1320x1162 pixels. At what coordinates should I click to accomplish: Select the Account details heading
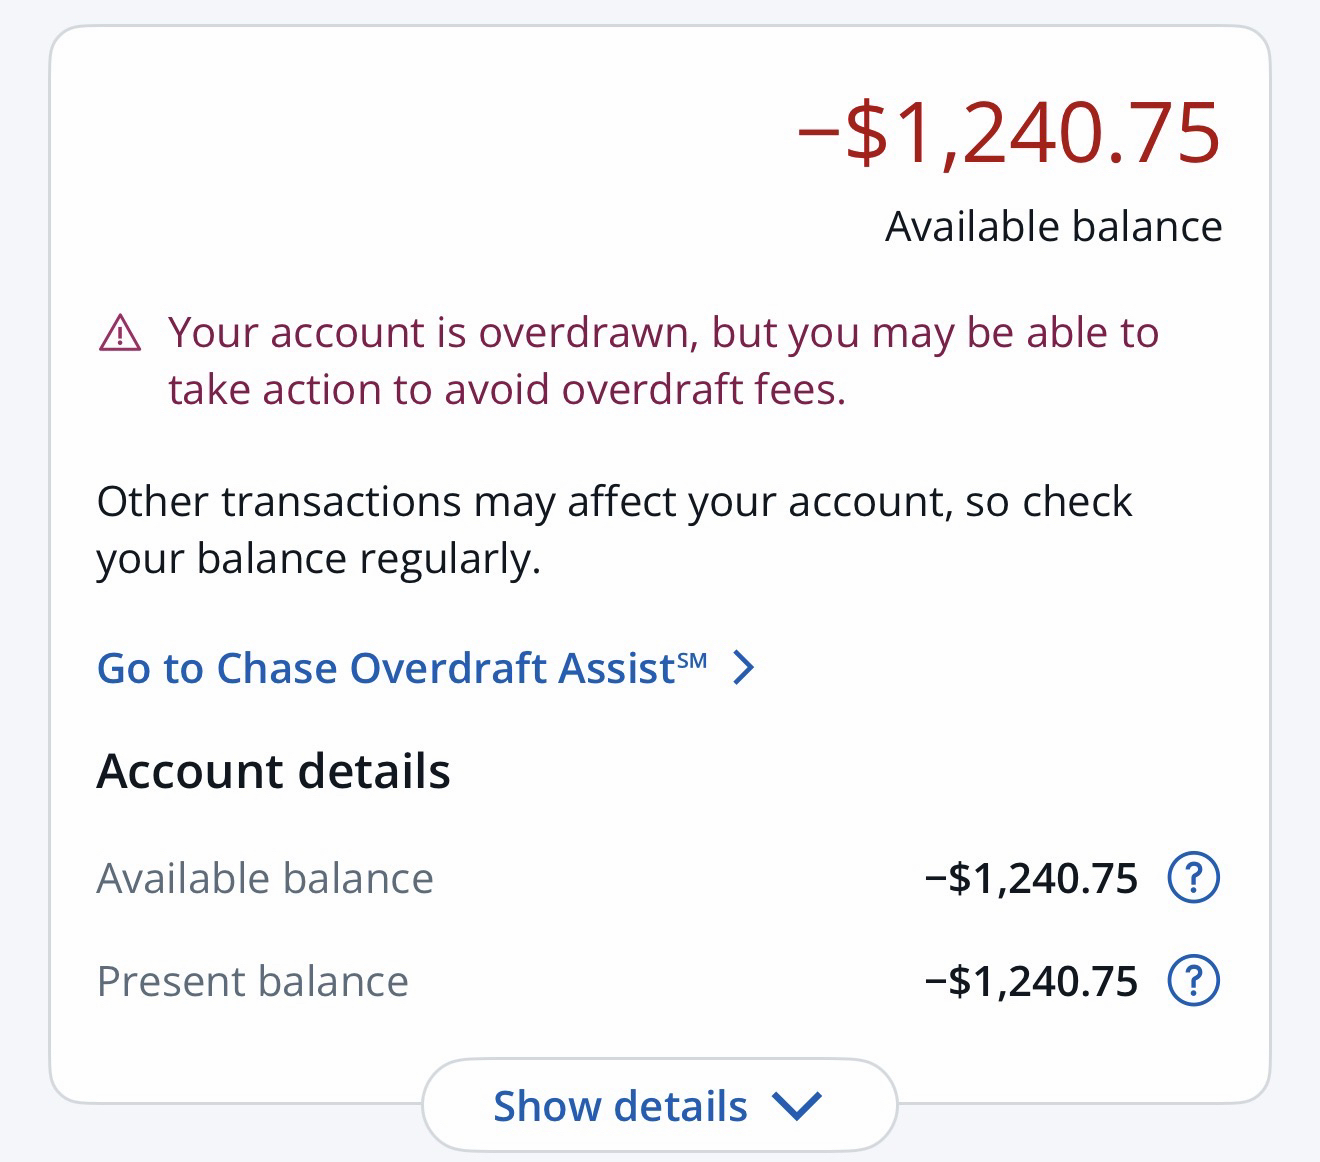pos(273,771)
